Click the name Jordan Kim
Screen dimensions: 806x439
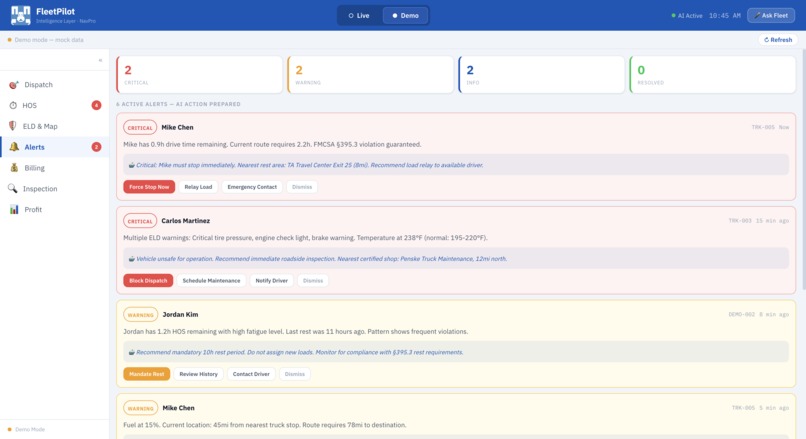[x=180, y=314]
